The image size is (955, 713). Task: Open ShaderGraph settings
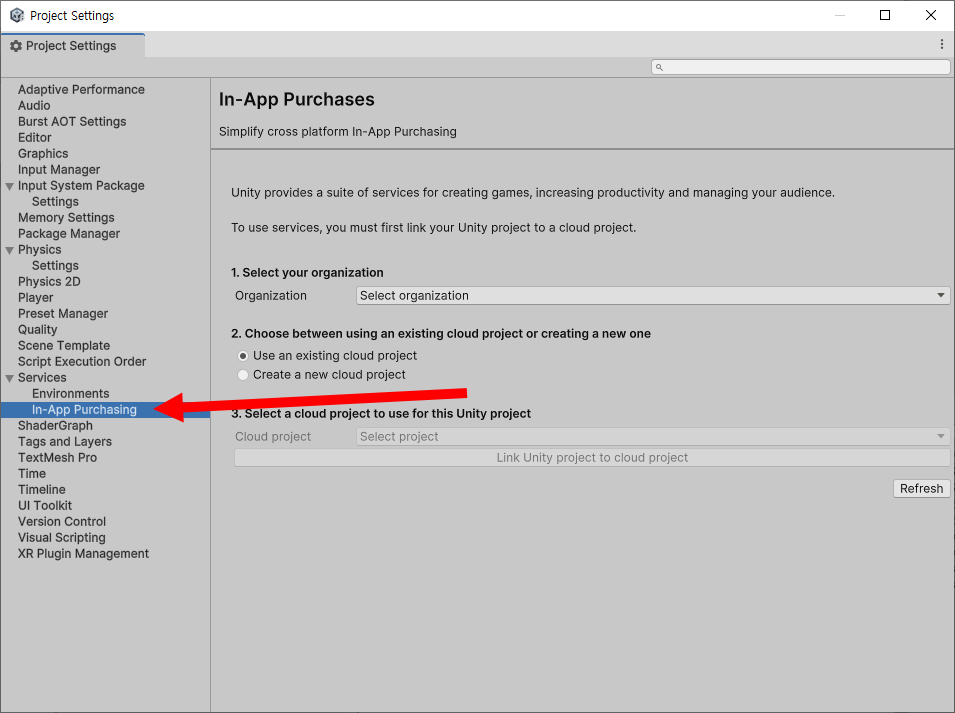tap(55, 426)
